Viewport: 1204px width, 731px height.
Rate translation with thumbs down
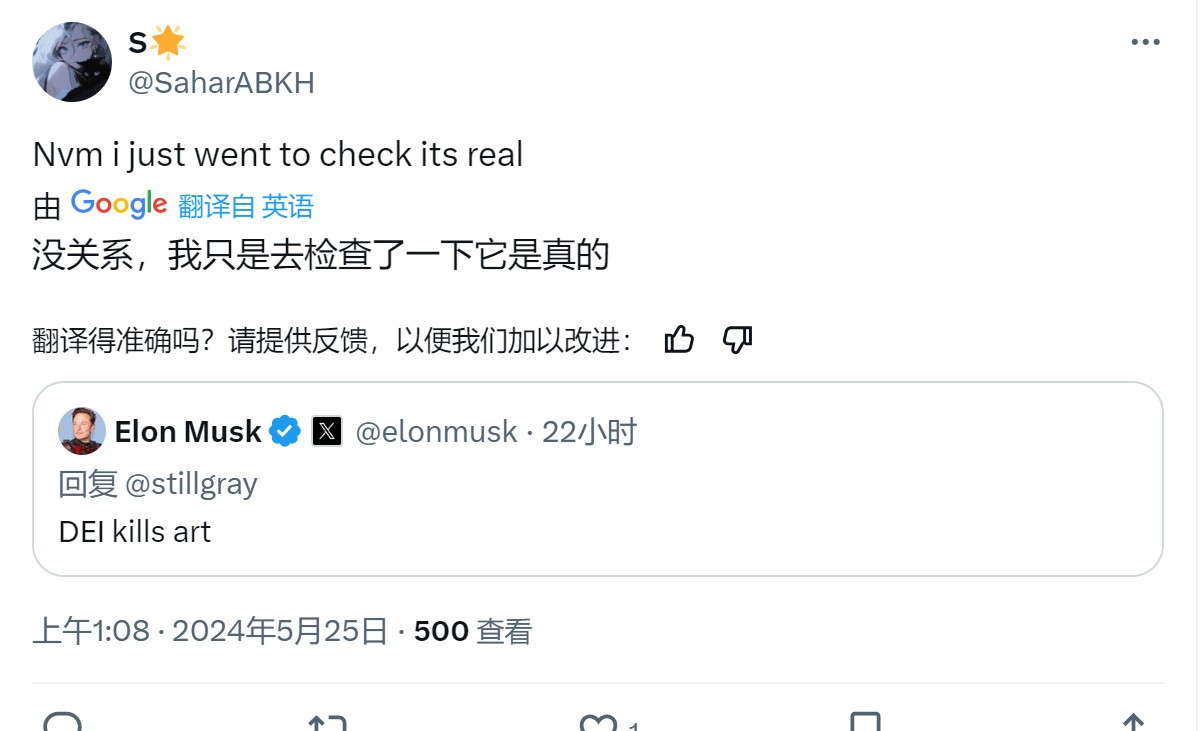737,340
